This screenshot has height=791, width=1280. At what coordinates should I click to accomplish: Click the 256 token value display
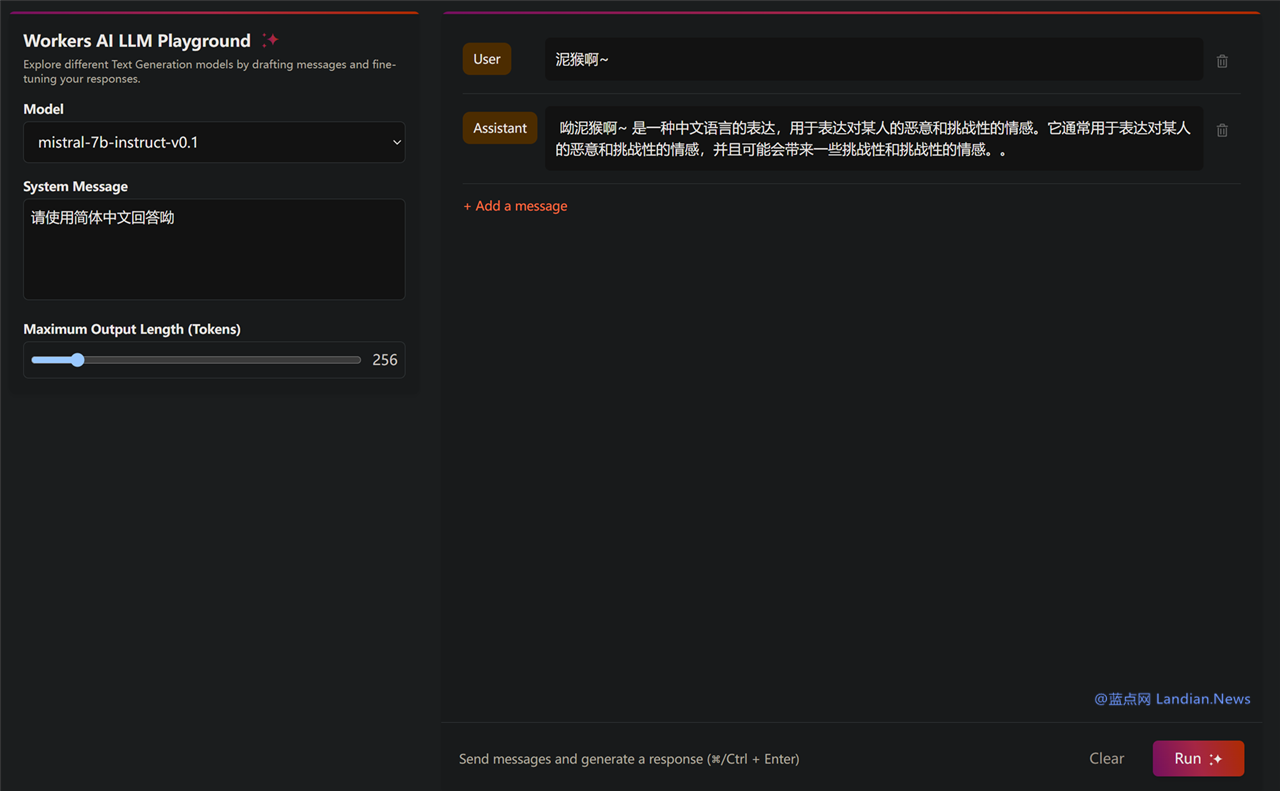pos(385,360)
